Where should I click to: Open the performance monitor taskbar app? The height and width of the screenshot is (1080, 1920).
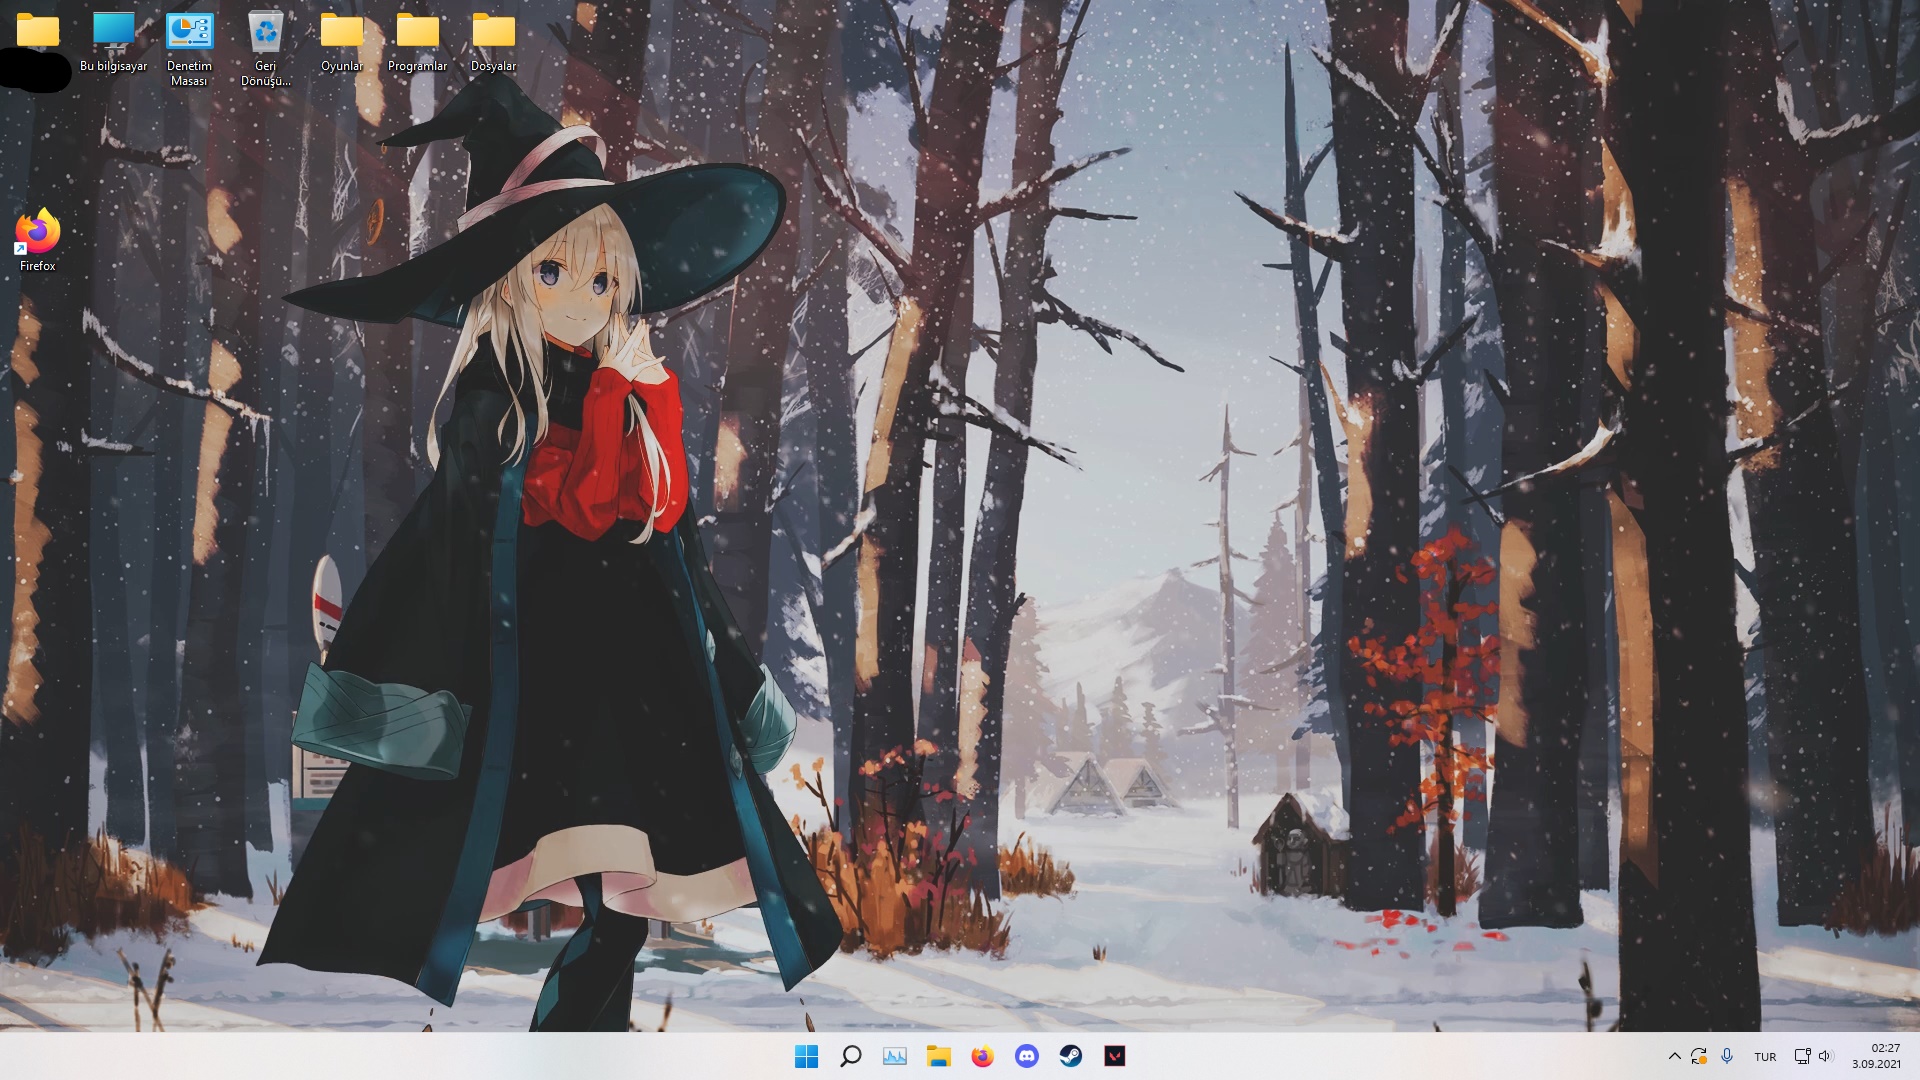pyautogui.click(x=895, y=1056)
